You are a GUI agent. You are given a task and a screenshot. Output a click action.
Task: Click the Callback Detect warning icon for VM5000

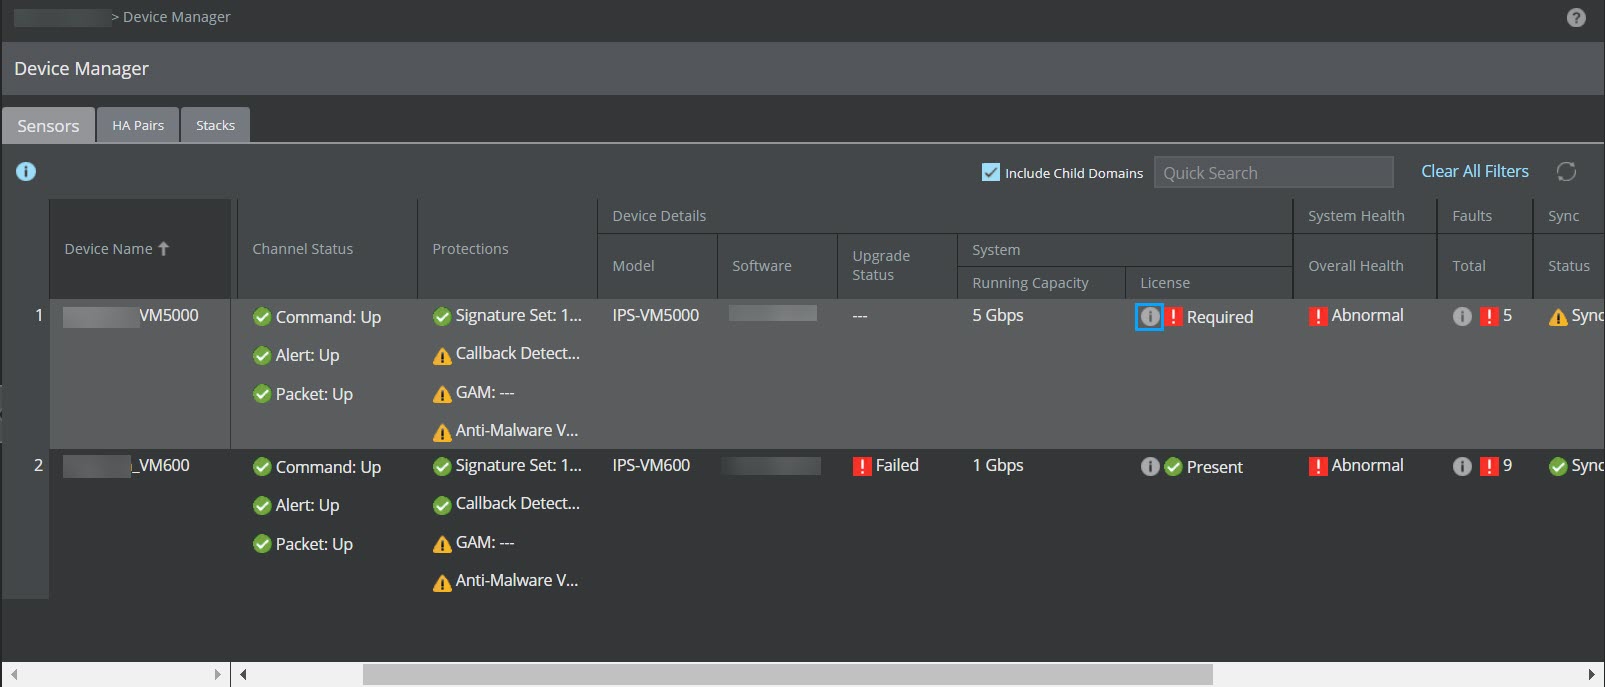click(x=442, y=356)
